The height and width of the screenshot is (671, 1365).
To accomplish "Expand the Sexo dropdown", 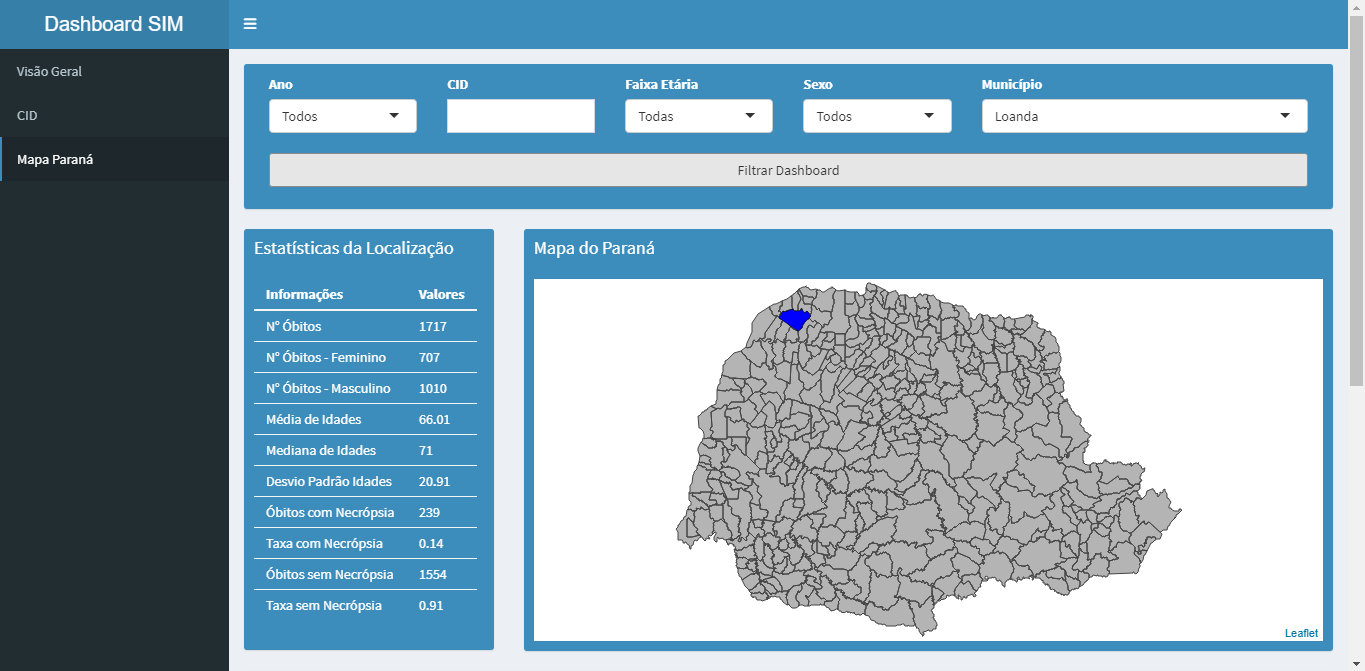I will tap(876, 116).
